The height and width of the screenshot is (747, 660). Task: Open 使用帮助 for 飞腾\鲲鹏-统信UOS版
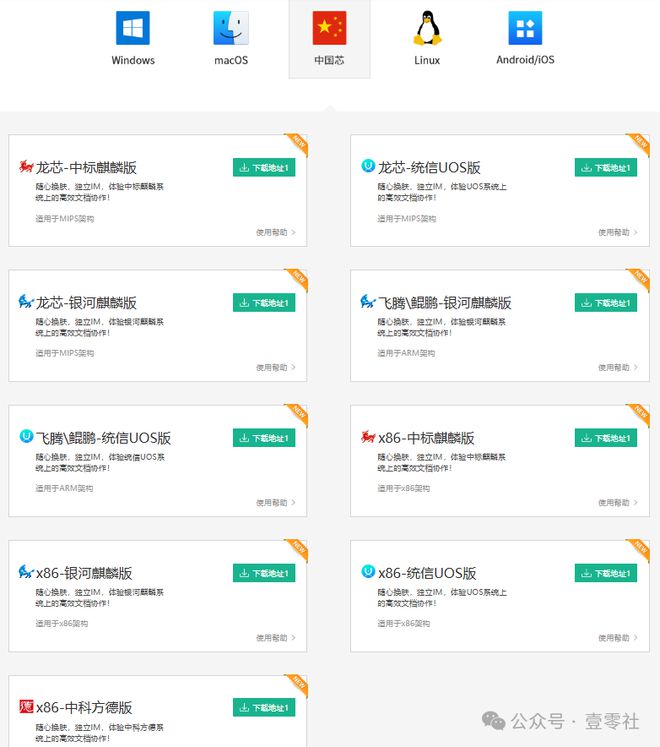(x=276, y=503)
